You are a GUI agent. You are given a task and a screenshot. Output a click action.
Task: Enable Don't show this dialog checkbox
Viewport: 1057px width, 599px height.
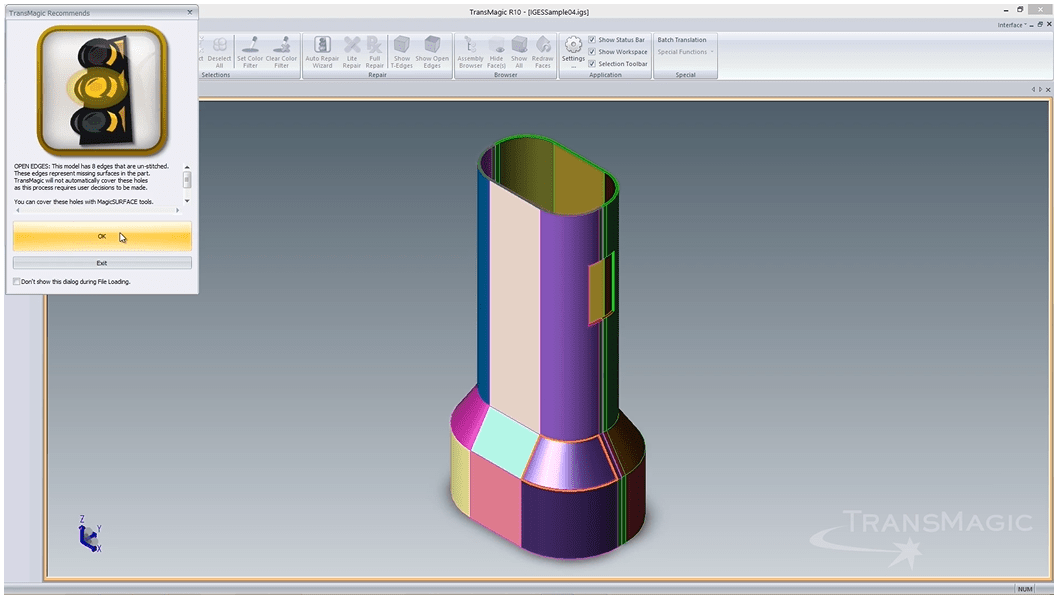tap(17, 282)
